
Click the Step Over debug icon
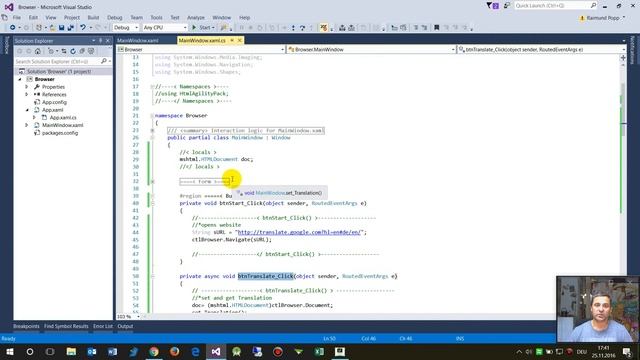pyautogui.click(x=302, y=28)
